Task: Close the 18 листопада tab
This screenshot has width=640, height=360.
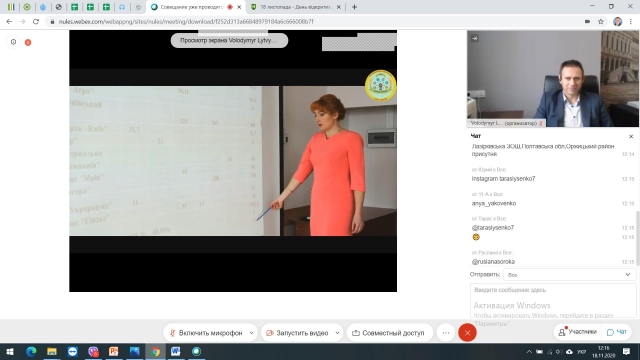Action: tap(338, 7)
